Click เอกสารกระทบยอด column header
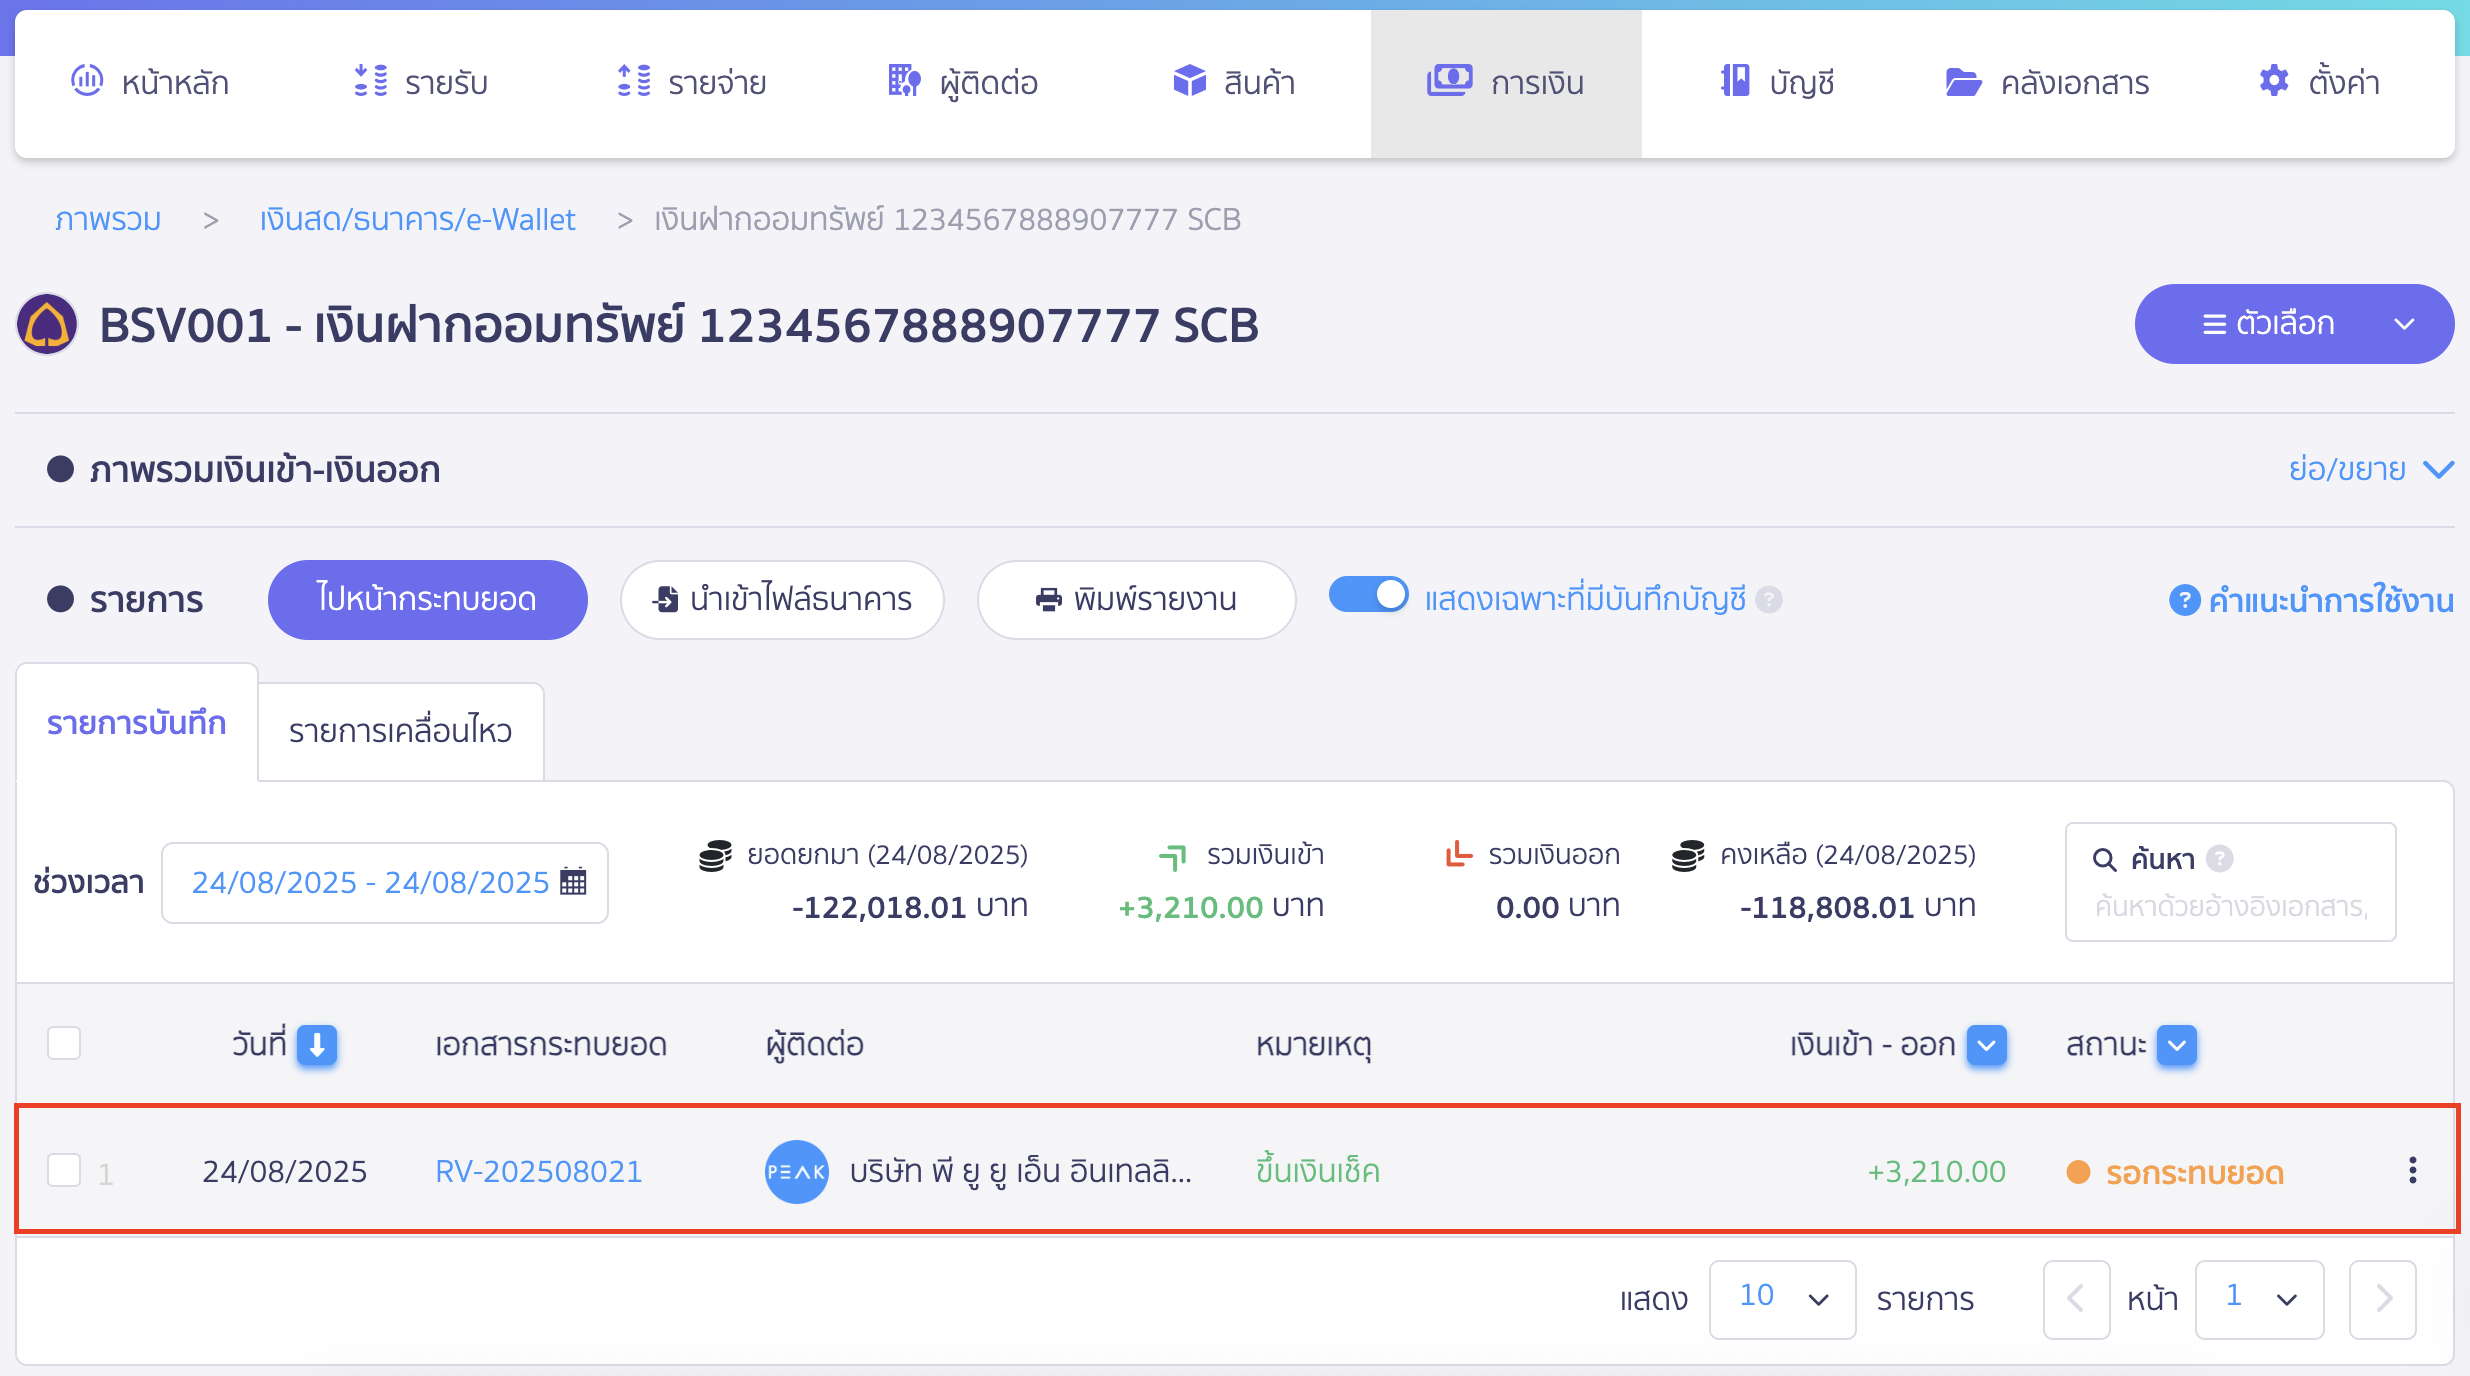The image size is (2470, 1376). pos(550,1045)
